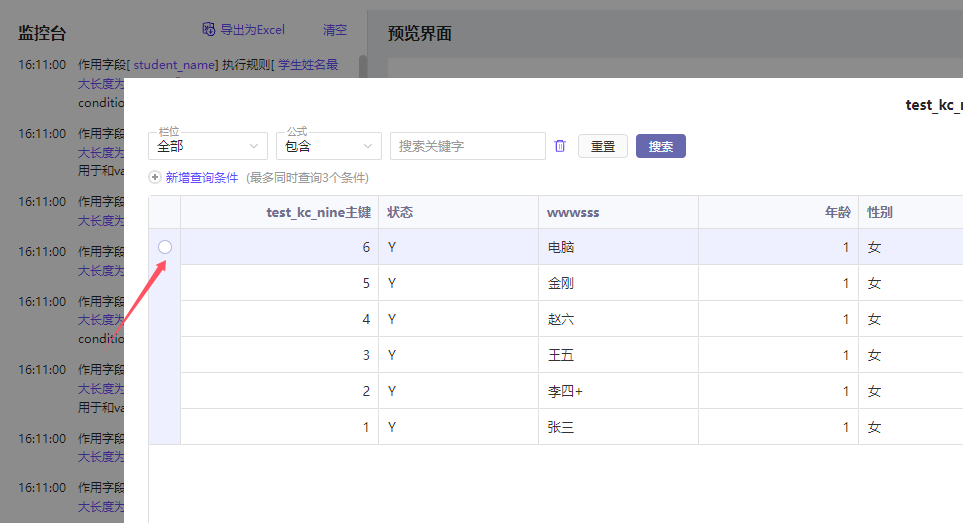Click the cell 张三
This screenshot has width=963, height=523.
[618, 427]
